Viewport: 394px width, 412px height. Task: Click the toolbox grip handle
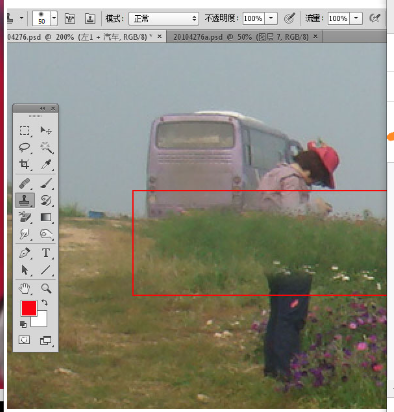[x=35, y=116]
